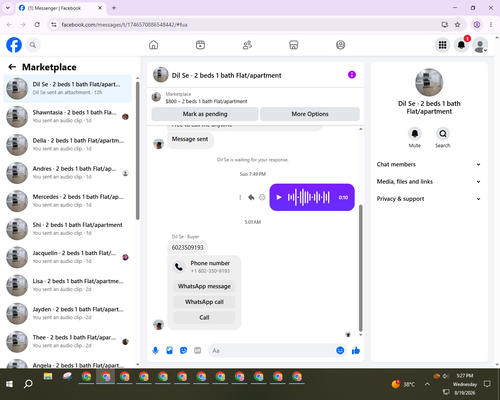Go to Home feed icon

(x=153, y=45)
